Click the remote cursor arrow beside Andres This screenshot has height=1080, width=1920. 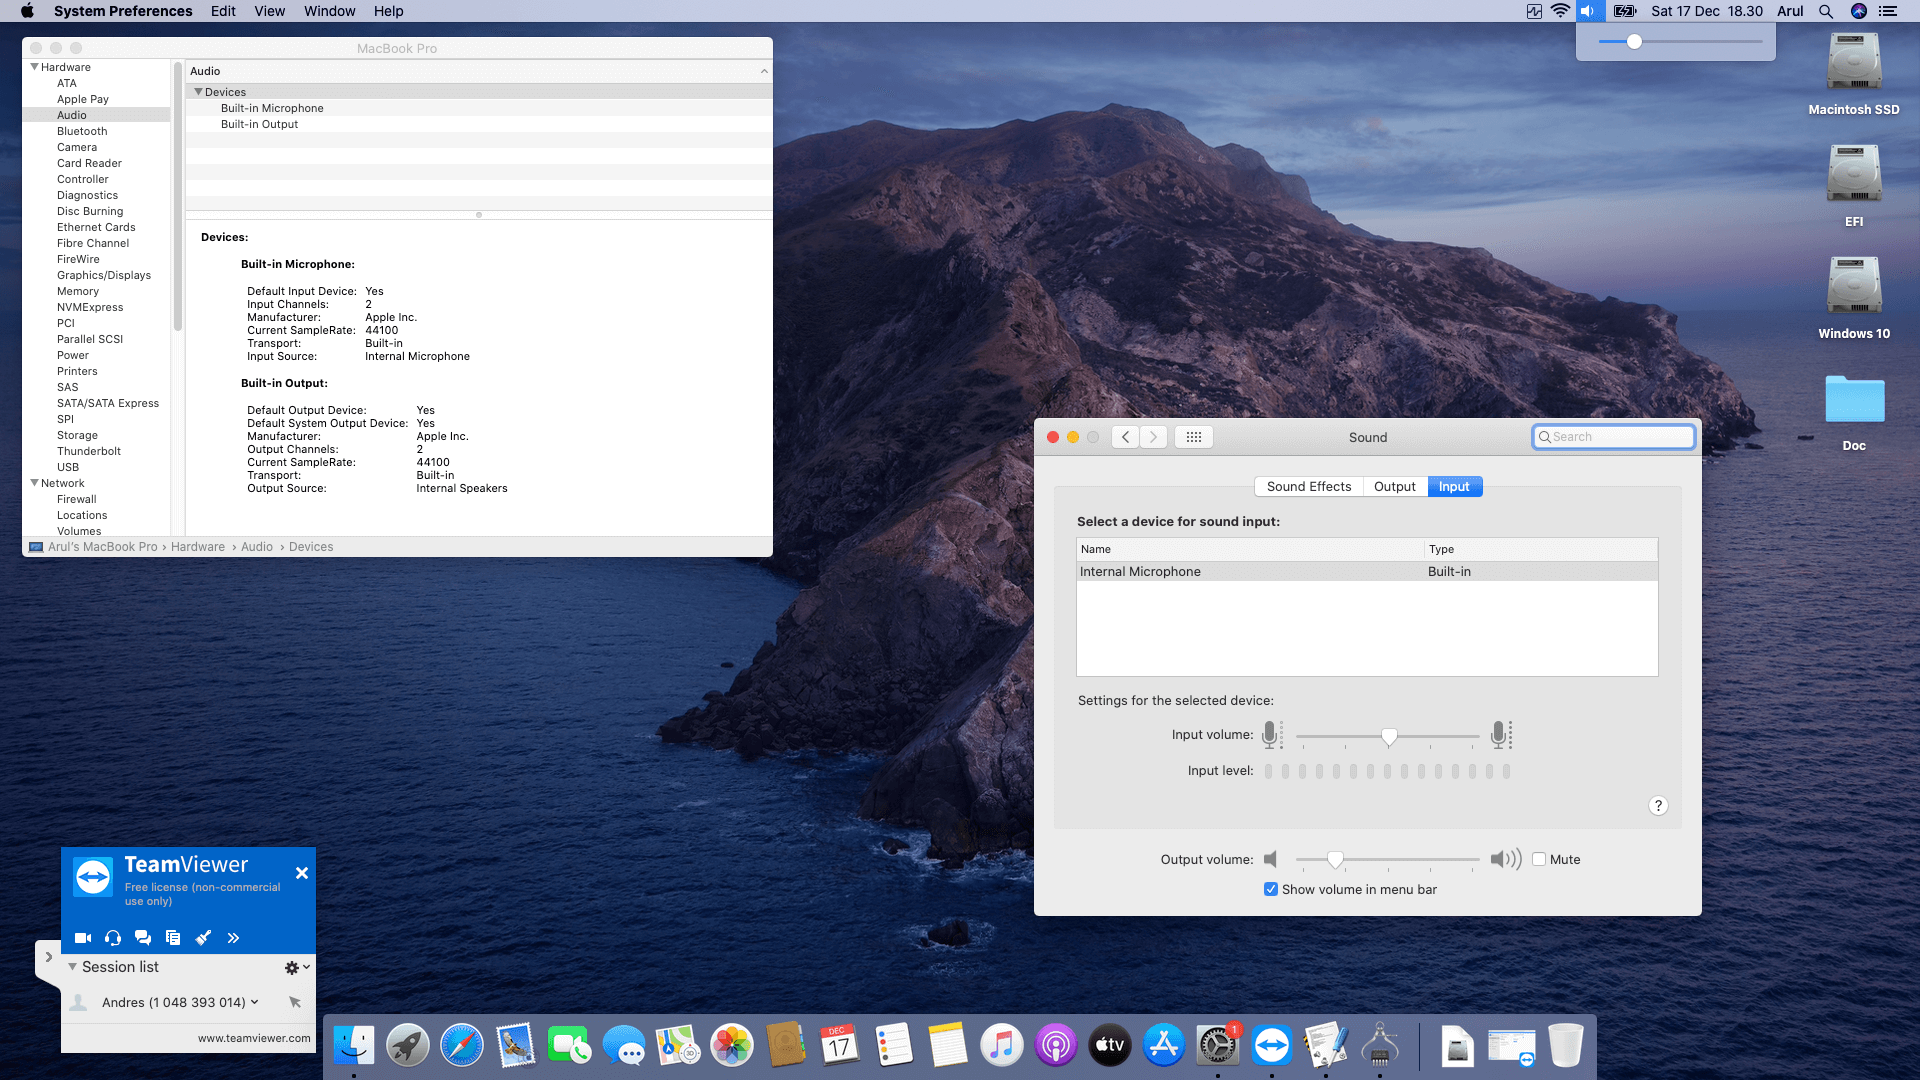295,1002
